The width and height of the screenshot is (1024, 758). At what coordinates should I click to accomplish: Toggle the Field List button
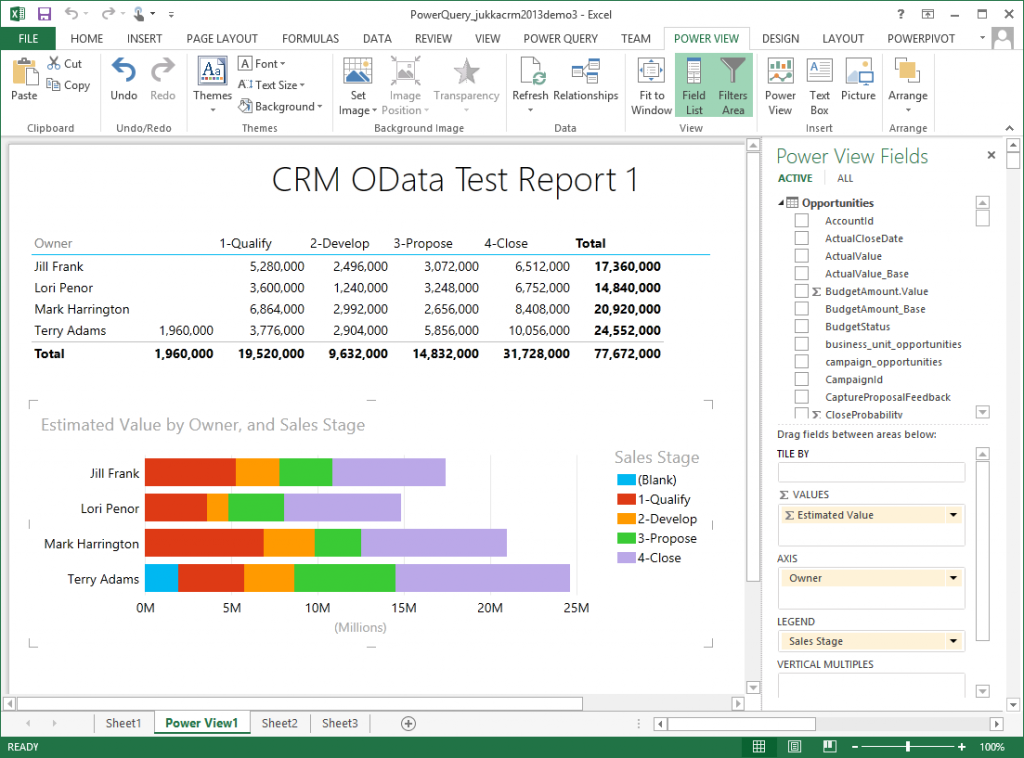[x=694, y=85]
